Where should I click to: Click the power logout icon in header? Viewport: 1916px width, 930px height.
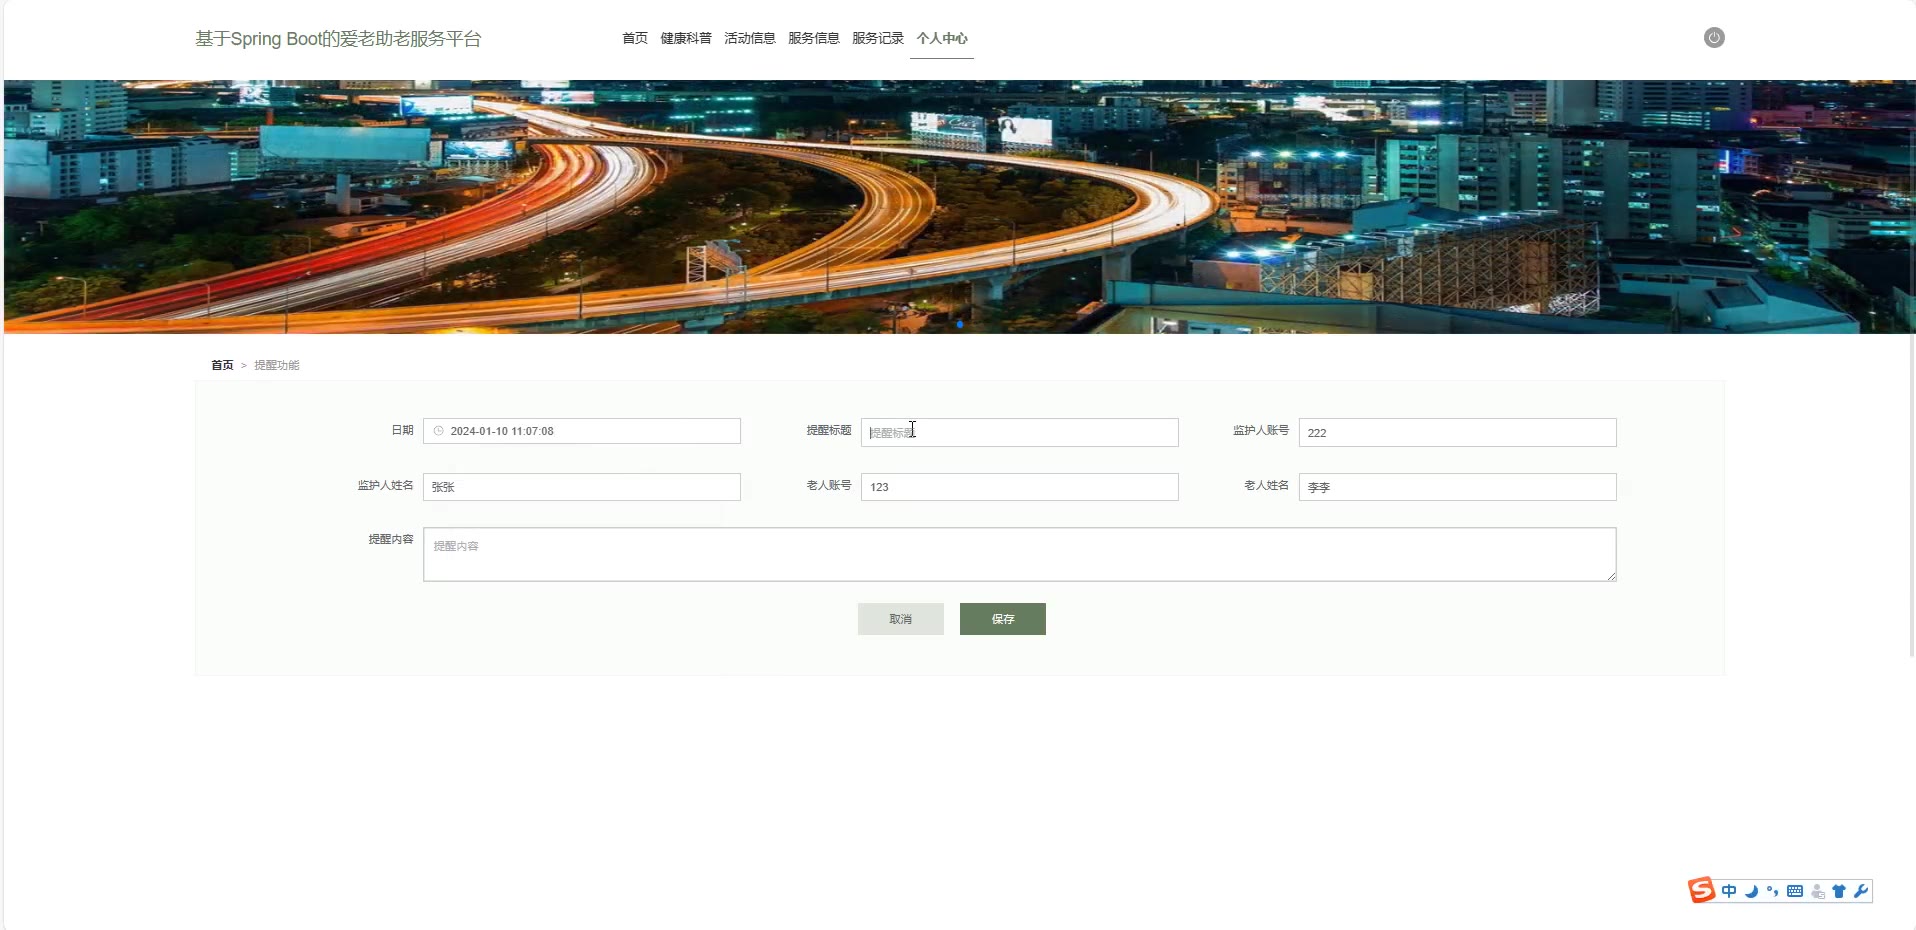click(x=1714, y=38)
